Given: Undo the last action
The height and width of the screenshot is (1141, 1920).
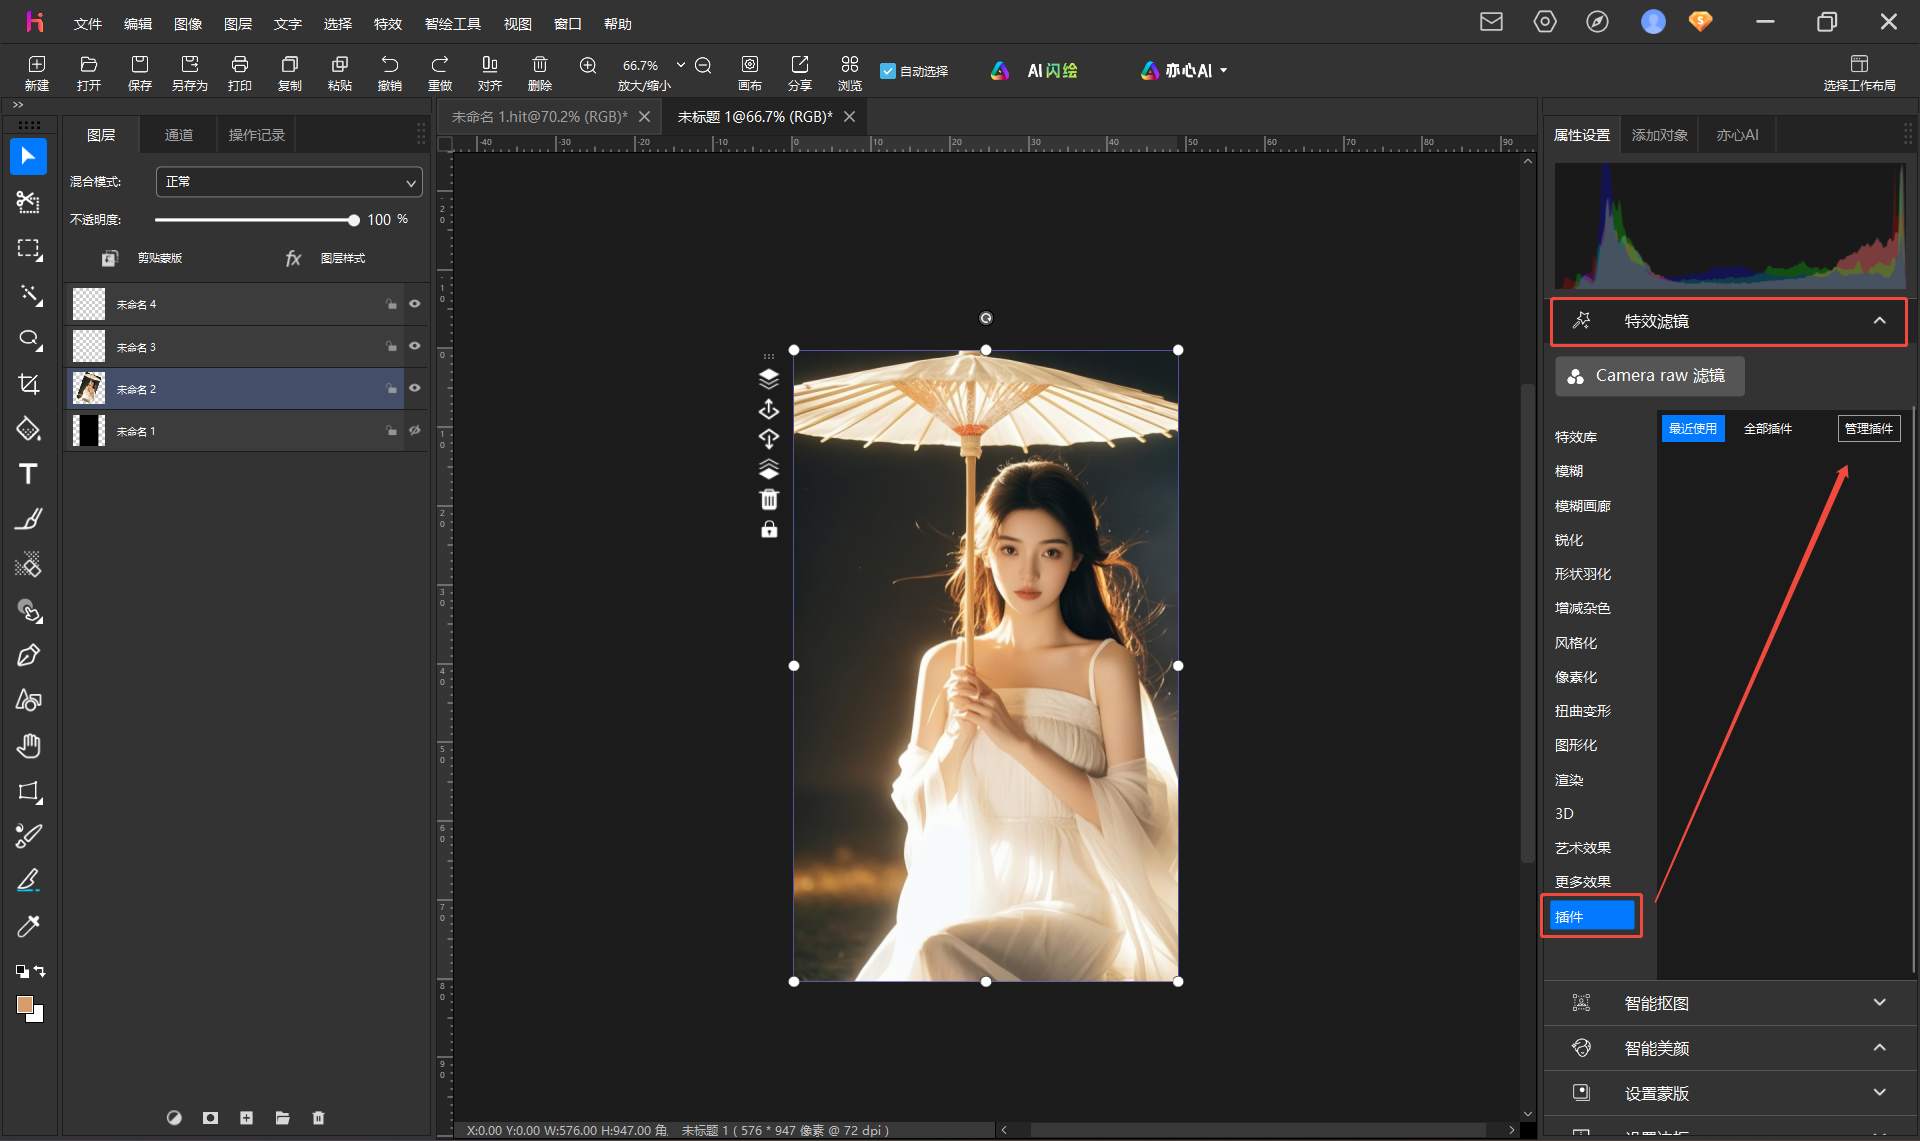Looking at the screenshot, I should click(x=390, y=73).
